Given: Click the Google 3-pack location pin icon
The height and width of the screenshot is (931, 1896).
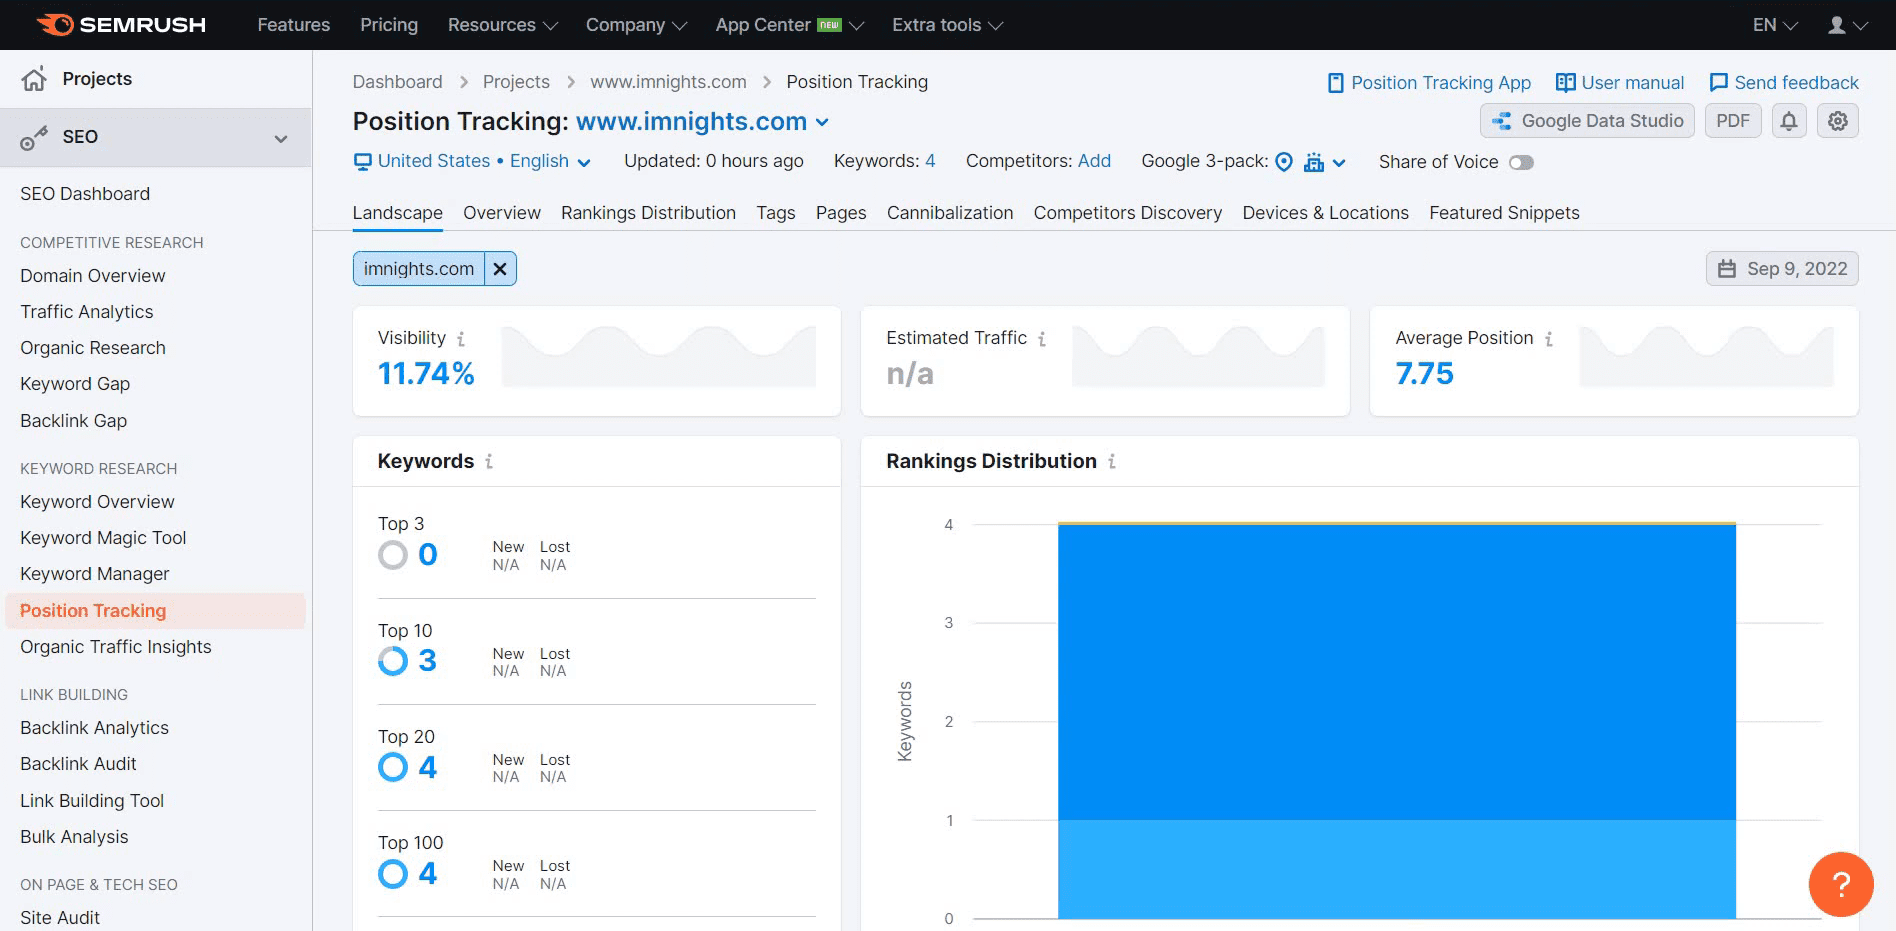Looking at the screenshot, I should 1285,162.
